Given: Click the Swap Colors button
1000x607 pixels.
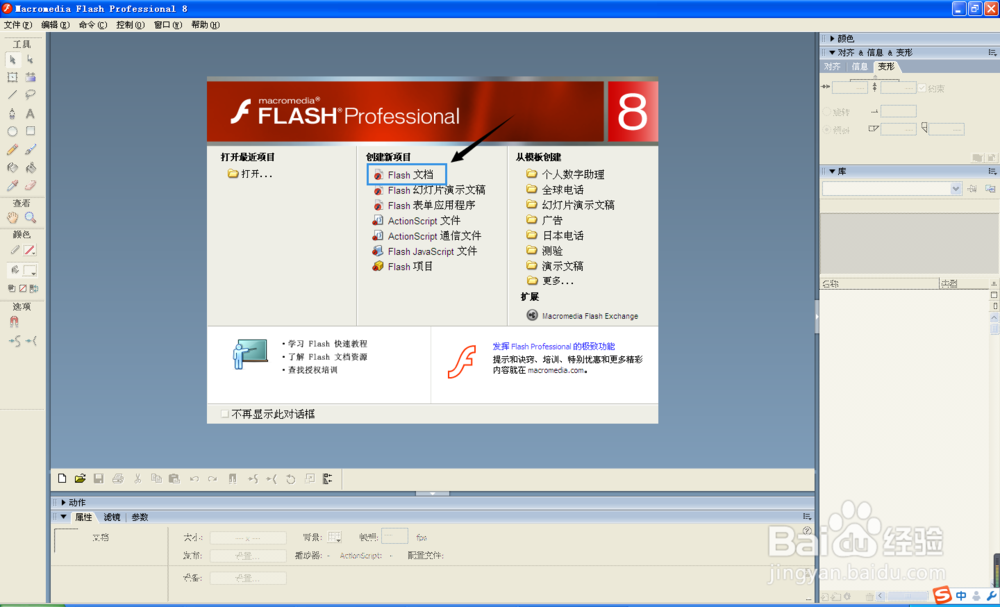Looking at the screenshot, I should [34, 289].
